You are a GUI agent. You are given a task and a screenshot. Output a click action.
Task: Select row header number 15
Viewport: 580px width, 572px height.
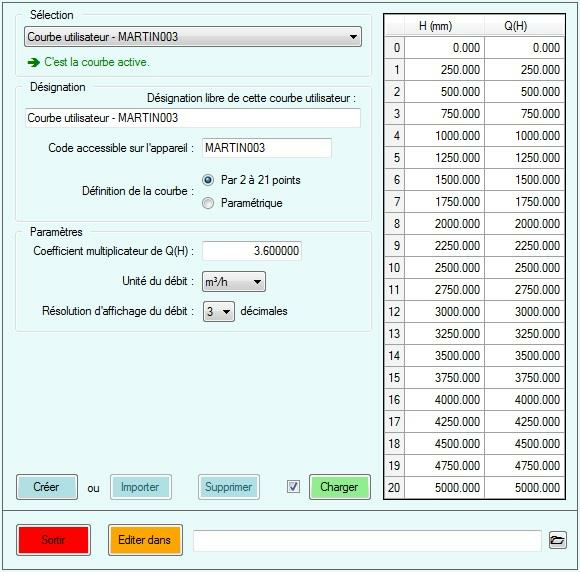(395, 378)
